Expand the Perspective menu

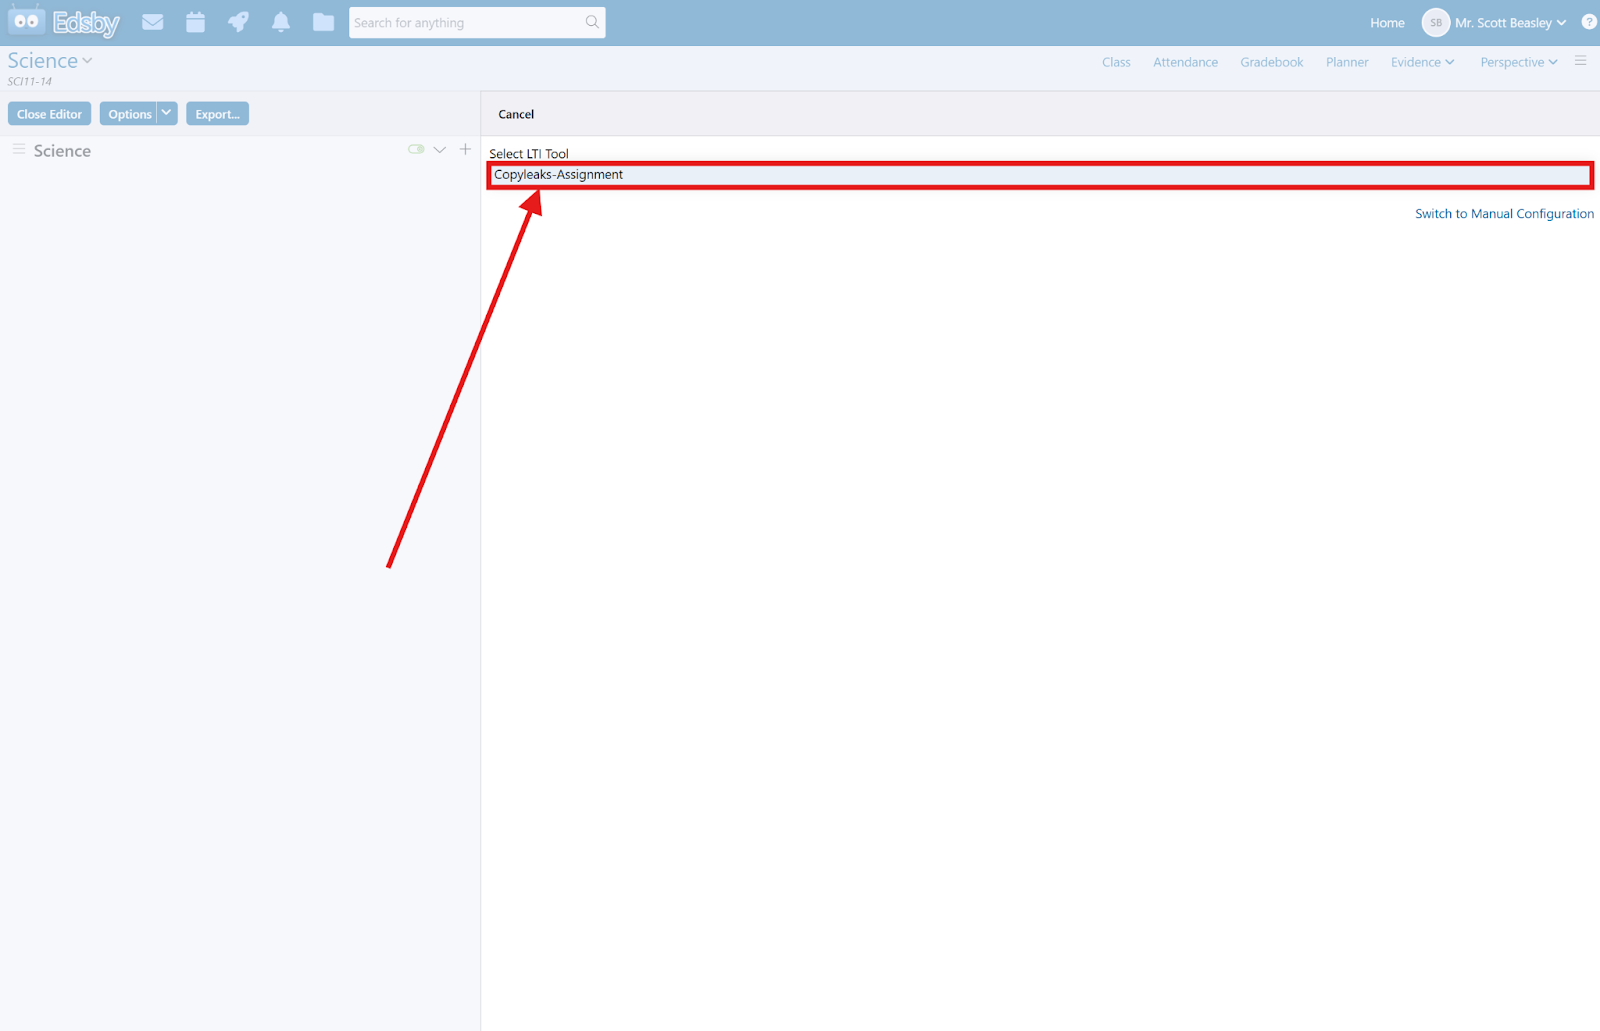coord(1518,62)
